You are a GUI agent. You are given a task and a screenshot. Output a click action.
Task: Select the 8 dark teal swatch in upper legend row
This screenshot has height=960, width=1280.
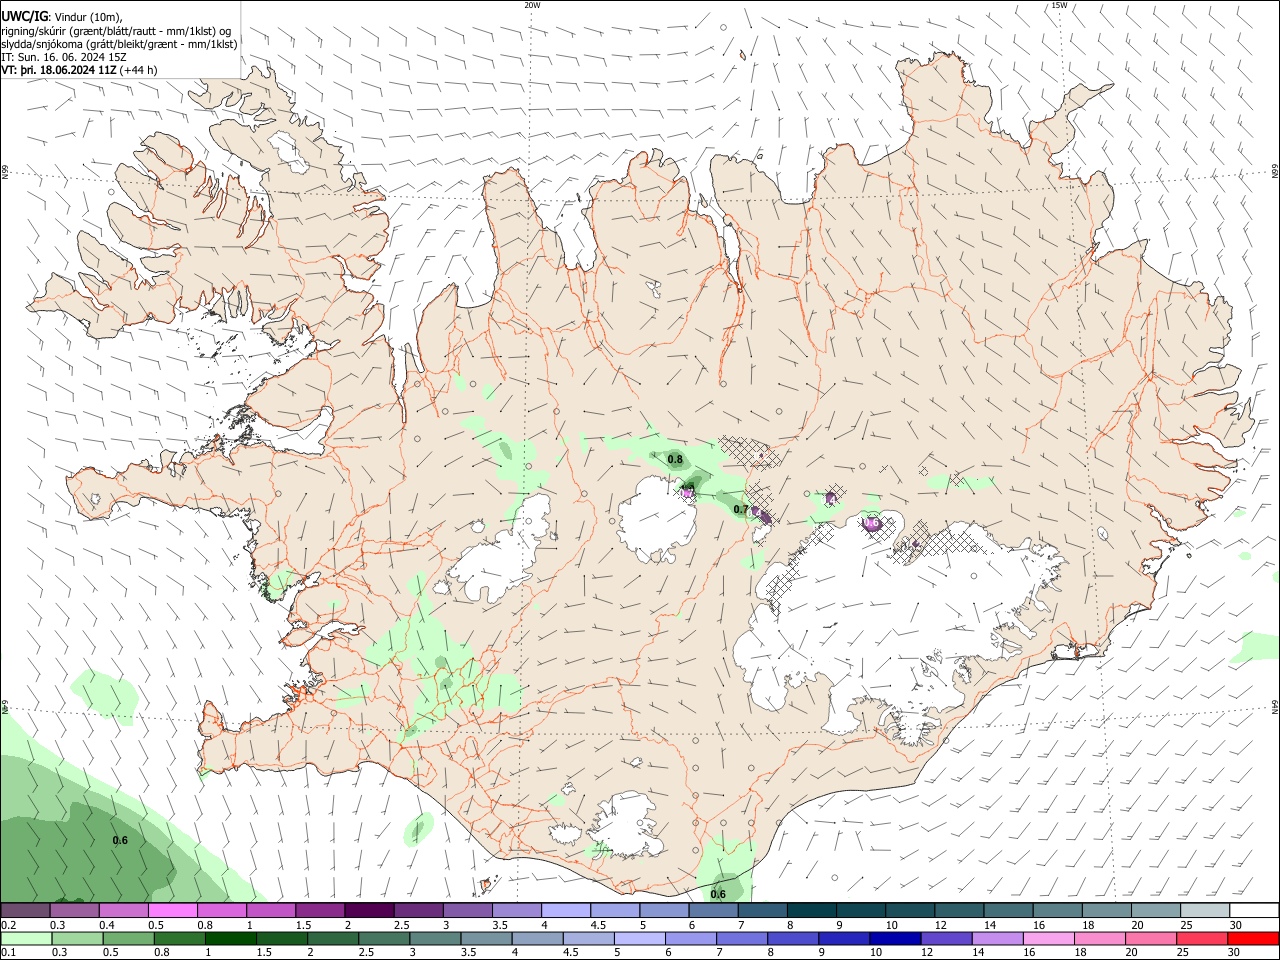[812, 910]
